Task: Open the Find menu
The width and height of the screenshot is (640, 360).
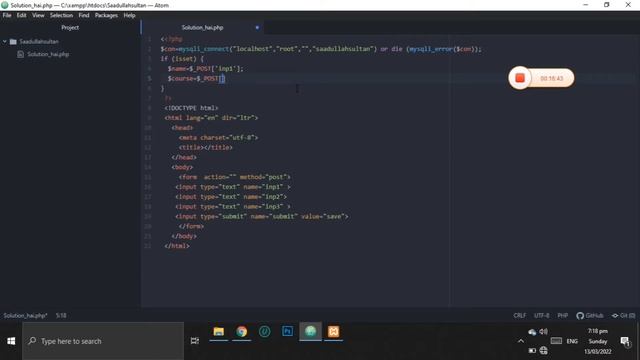Action: pyautogui.click(x=84, y=16)
